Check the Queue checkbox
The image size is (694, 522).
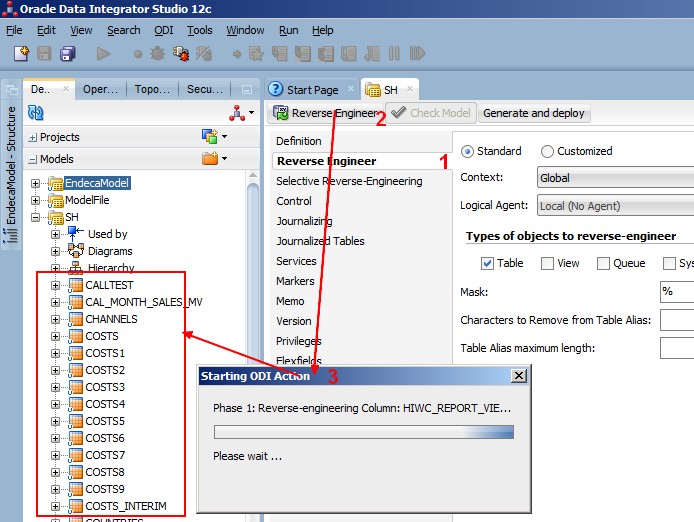click(x=603, y=263)
